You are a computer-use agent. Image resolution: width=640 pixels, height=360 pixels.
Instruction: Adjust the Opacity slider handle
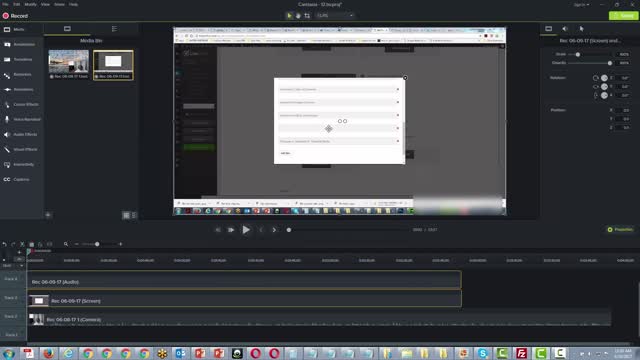tap(610, 63)
